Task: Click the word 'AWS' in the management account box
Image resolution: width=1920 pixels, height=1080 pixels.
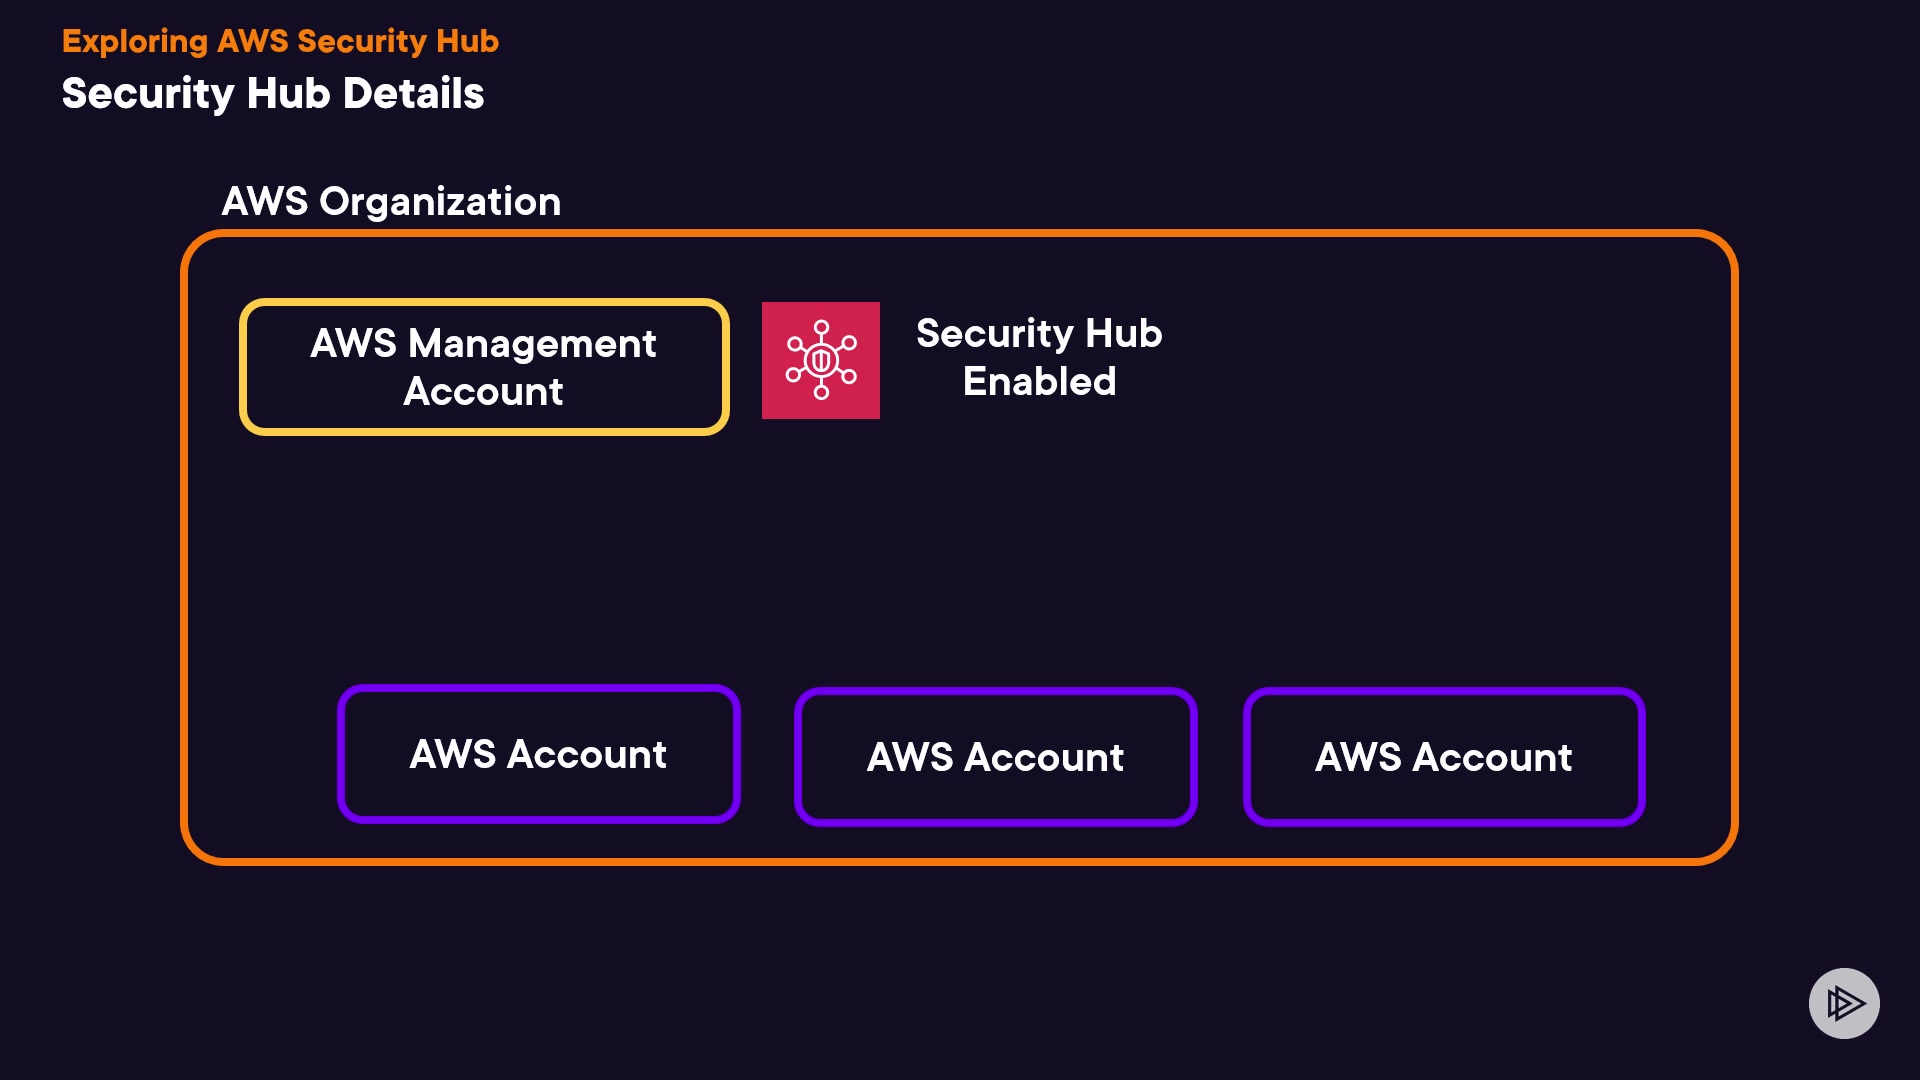Action: [x=353, y=344]
